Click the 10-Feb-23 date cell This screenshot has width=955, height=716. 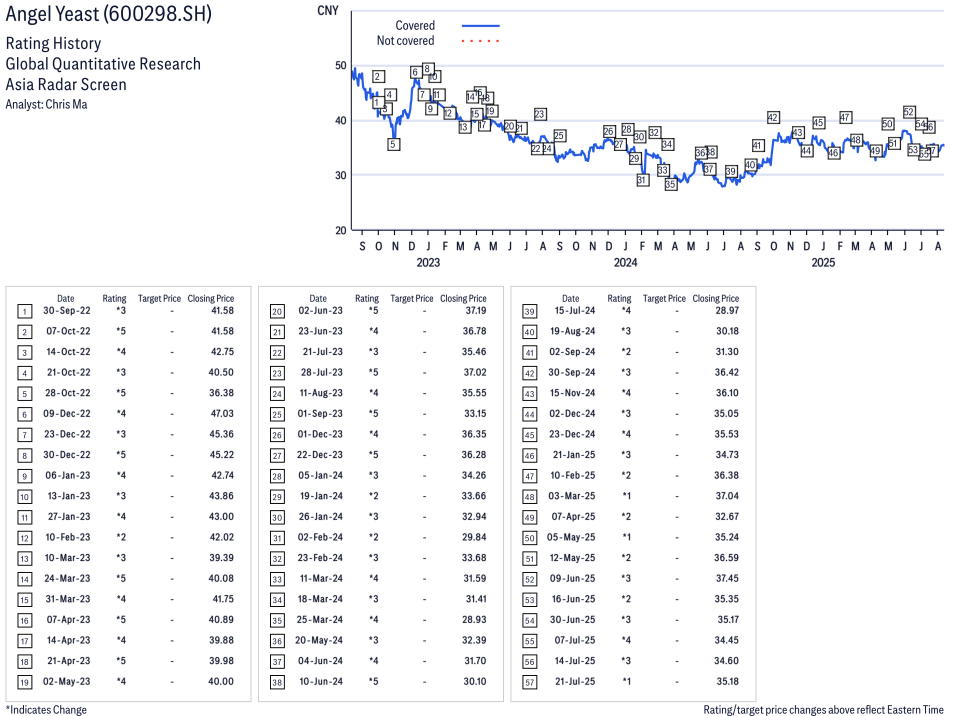(68, 537)
